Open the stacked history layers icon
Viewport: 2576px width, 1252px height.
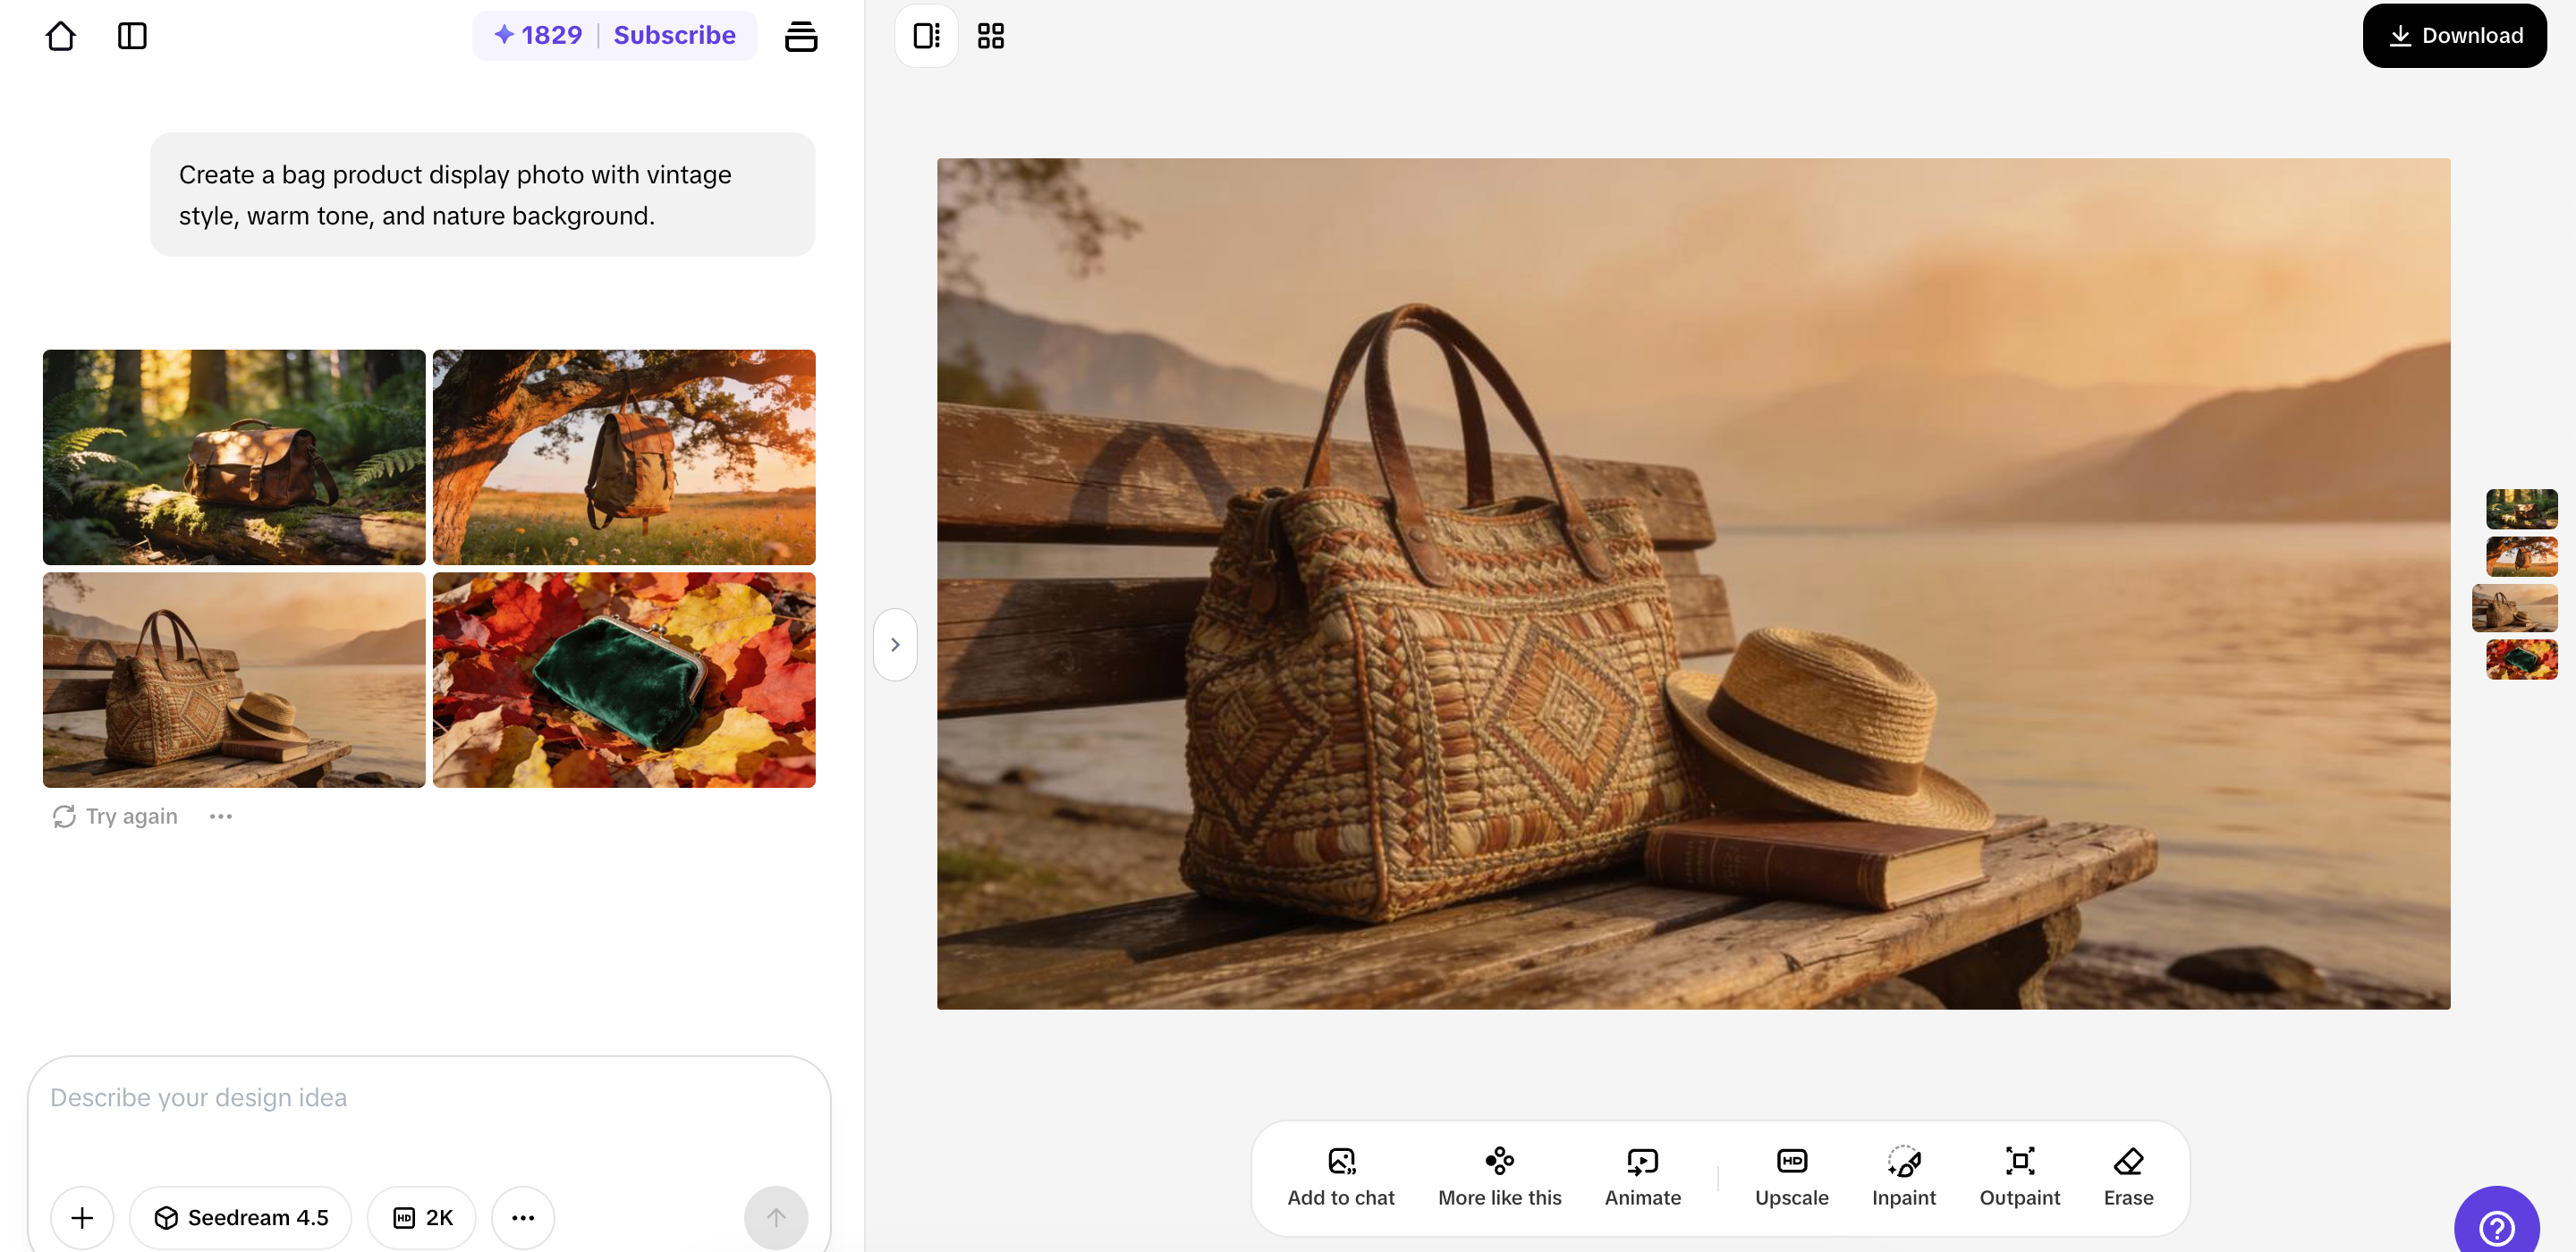[800, 36]
